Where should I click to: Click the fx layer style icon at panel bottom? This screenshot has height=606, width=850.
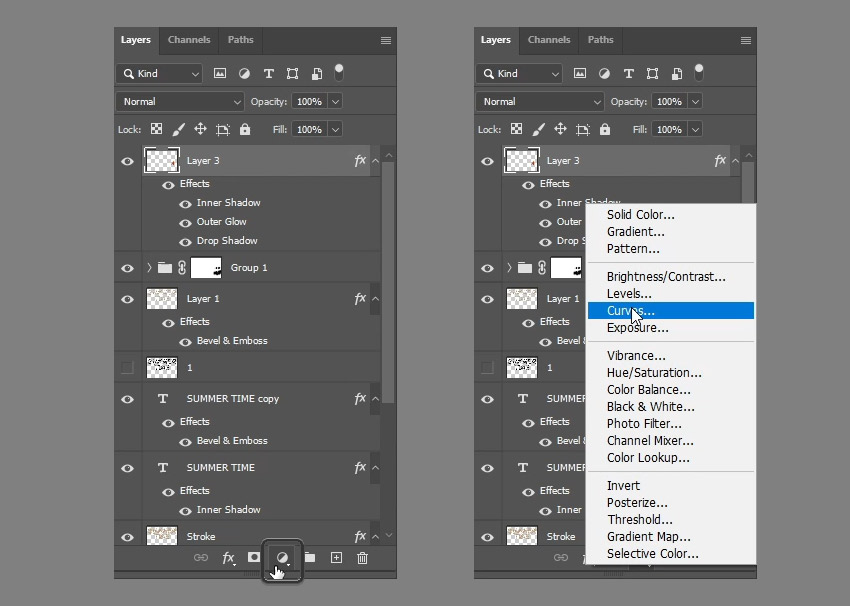pos(228,558)
